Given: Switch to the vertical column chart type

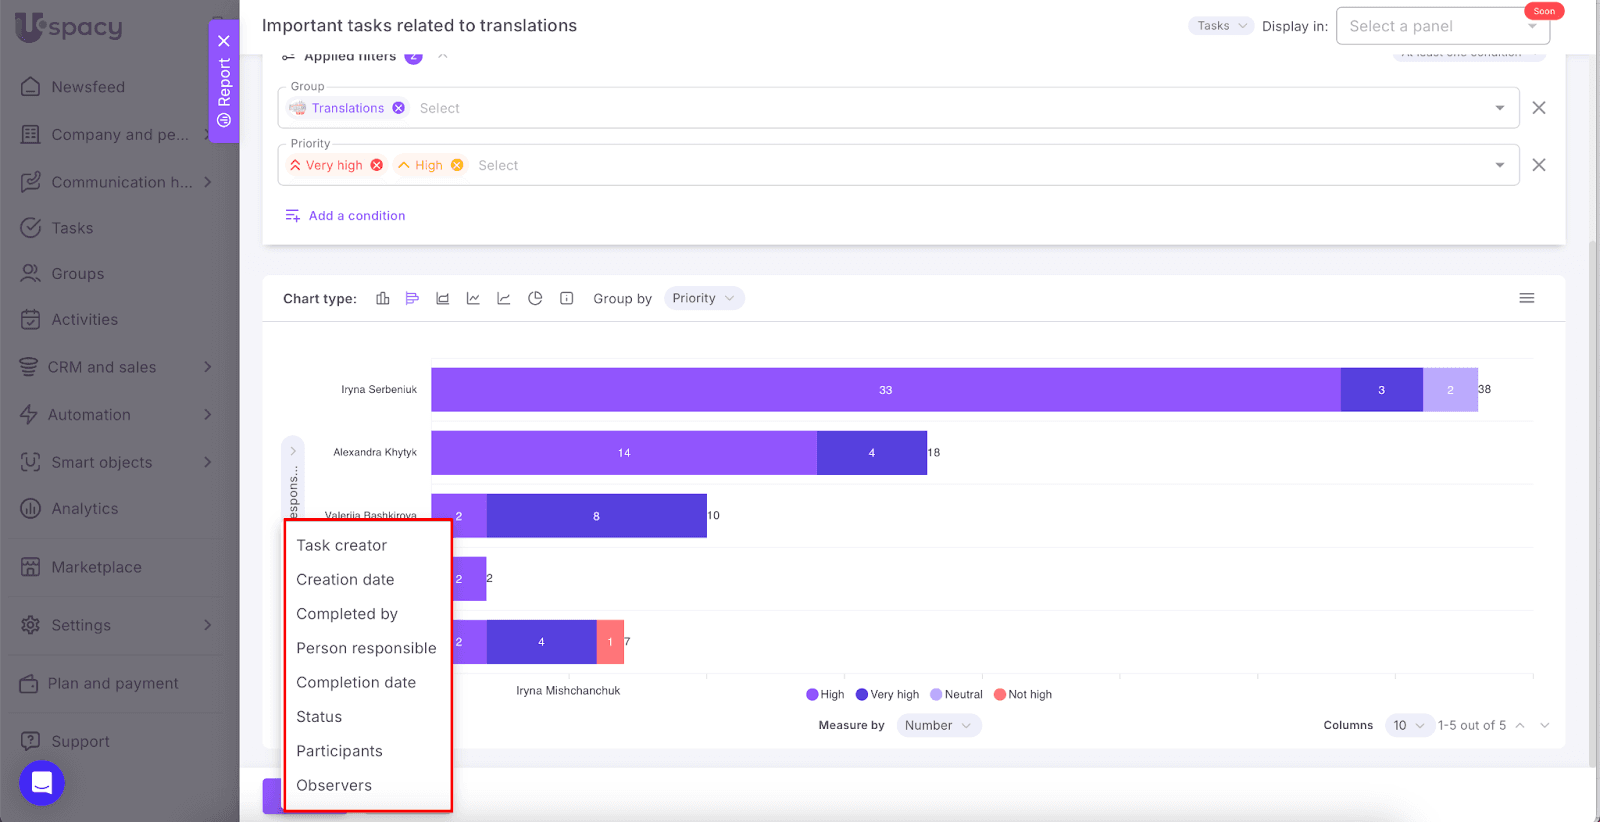Looking at the screenshot, I should click(382, 298).
